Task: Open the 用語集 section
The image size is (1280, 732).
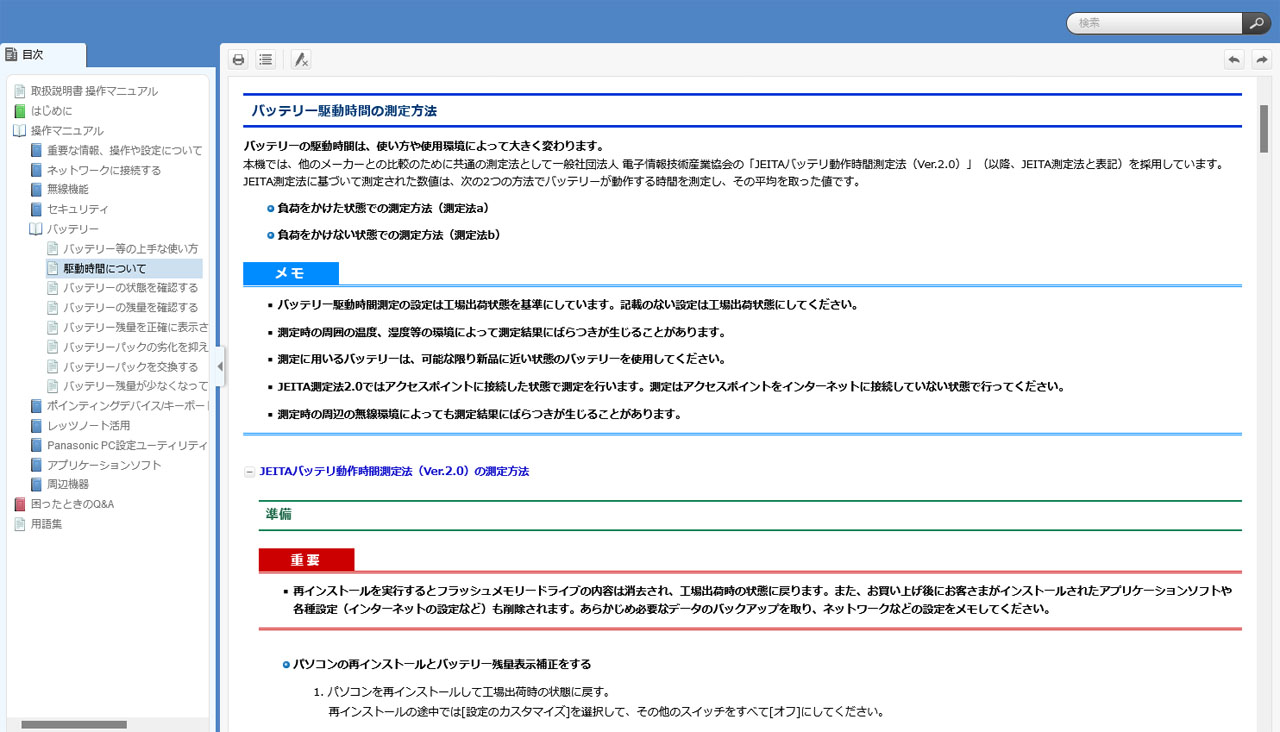Action: pos(46,523)
